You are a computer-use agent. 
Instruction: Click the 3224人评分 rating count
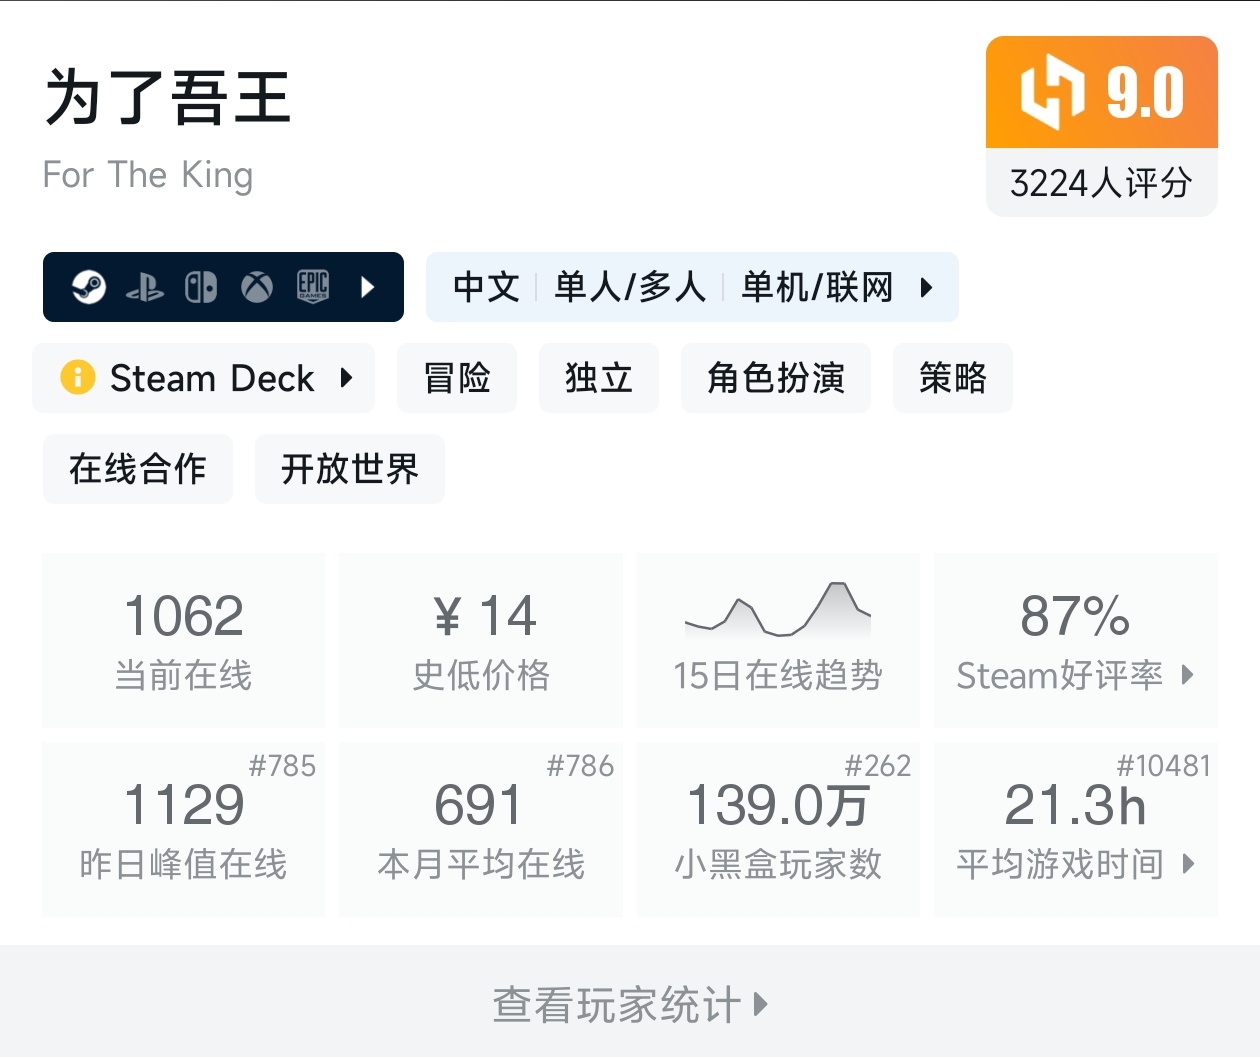pos(1102,183)
